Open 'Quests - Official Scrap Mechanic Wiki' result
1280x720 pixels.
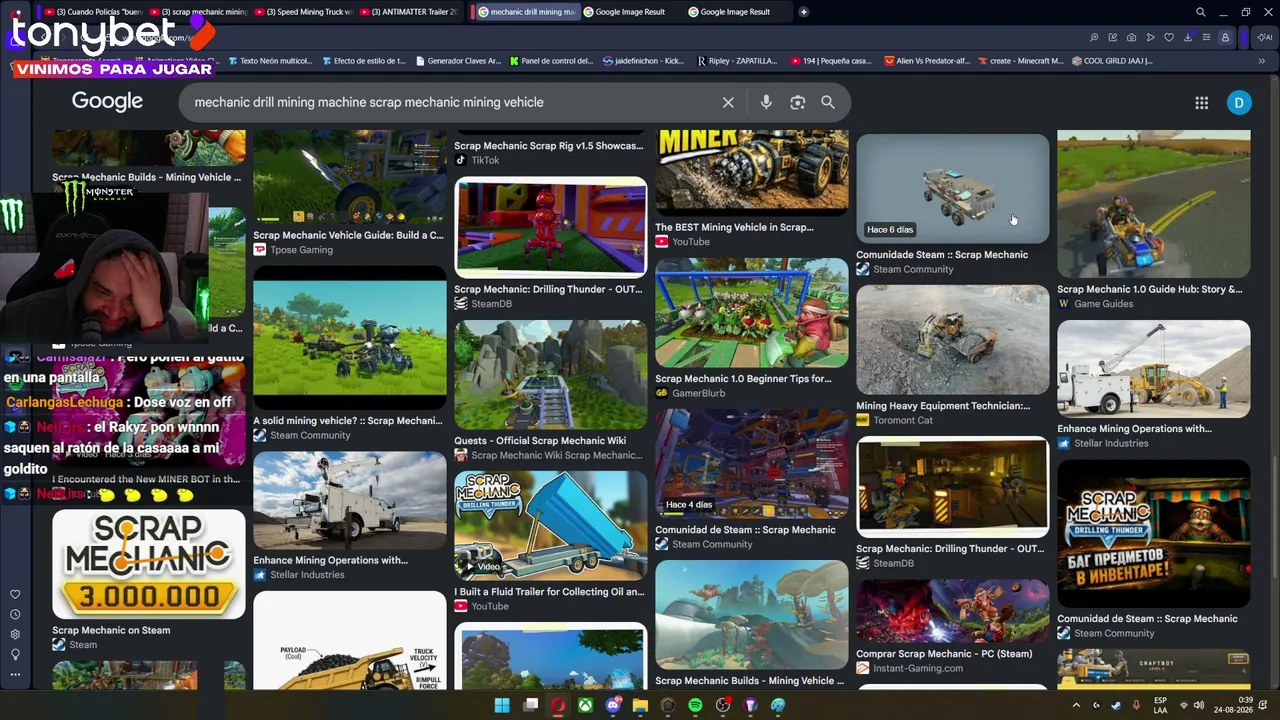tap(551, 375)
